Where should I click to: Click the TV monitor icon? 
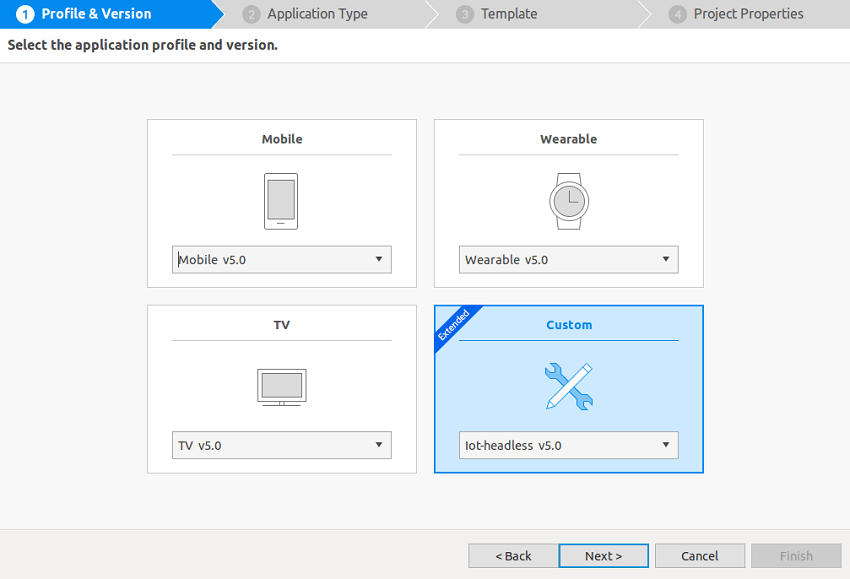coord(281,387)
